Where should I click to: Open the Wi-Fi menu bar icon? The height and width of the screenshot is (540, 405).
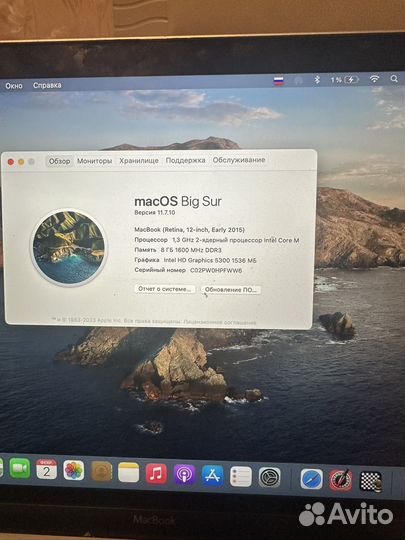pos(374,79)
